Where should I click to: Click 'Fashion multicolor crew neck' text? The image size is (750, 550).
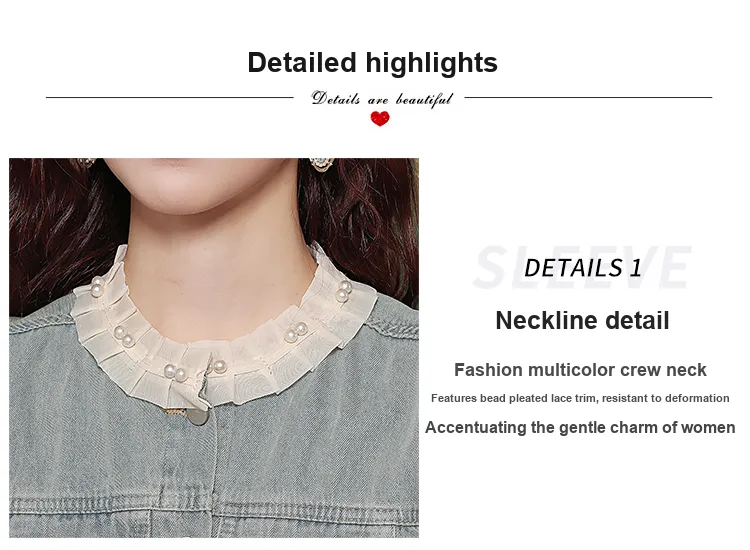tap(580, 370)
